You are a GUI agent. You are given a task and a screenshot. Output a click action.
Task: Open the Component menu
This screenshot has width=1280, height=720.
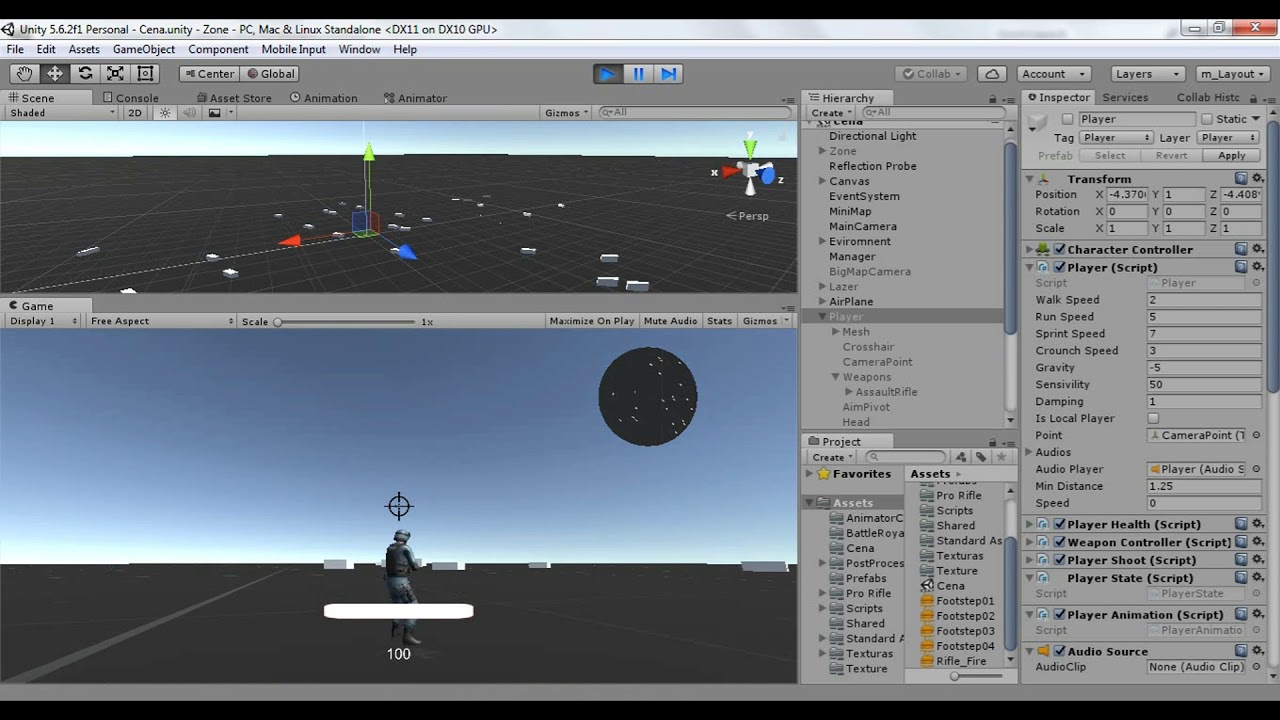coord(218,49)
